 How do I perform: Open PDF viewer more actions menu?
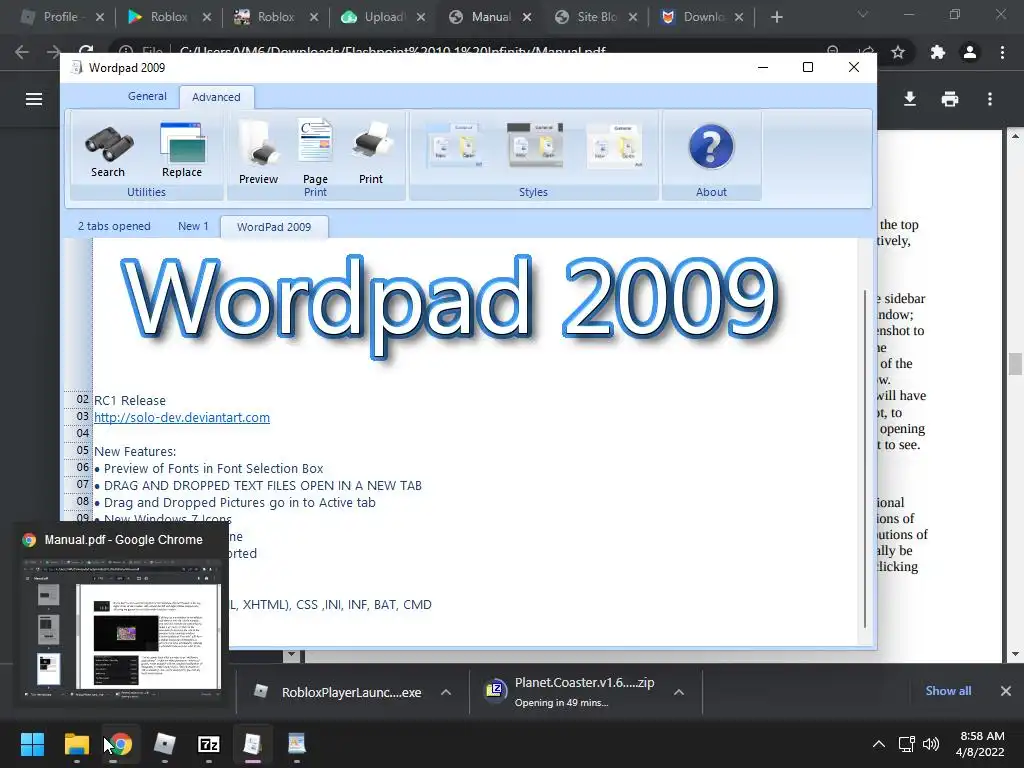click(x=990, y=99)
